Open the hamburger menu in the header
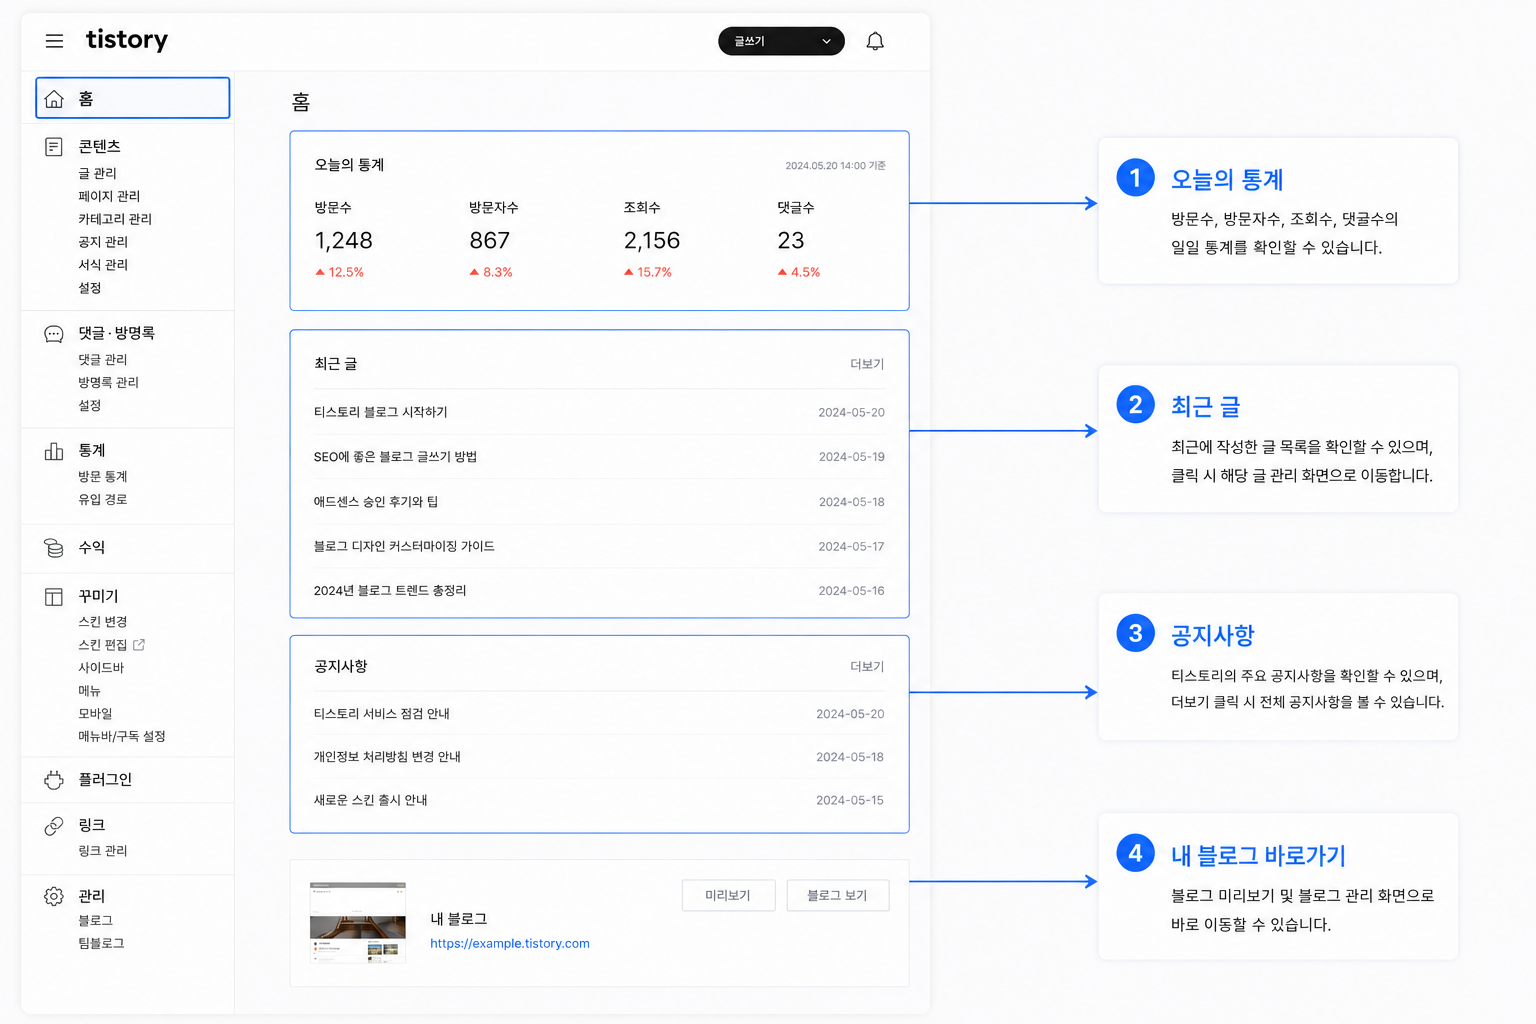This screenshot has height=1024, width=1536. pos(54,41)
